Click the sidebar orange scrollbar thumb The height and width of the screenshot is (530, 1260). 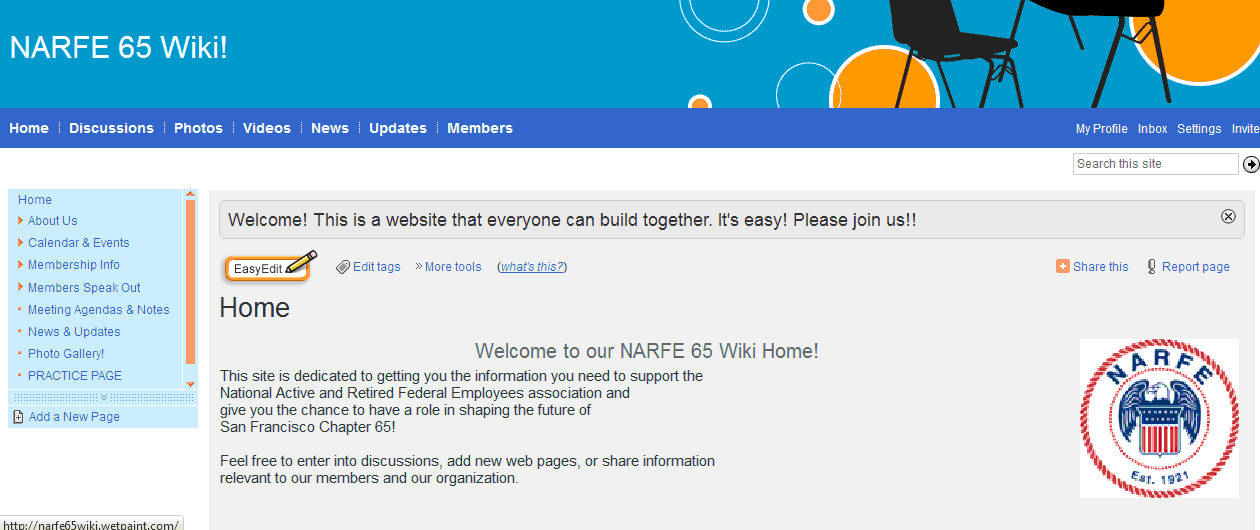[x=190, y=283]
